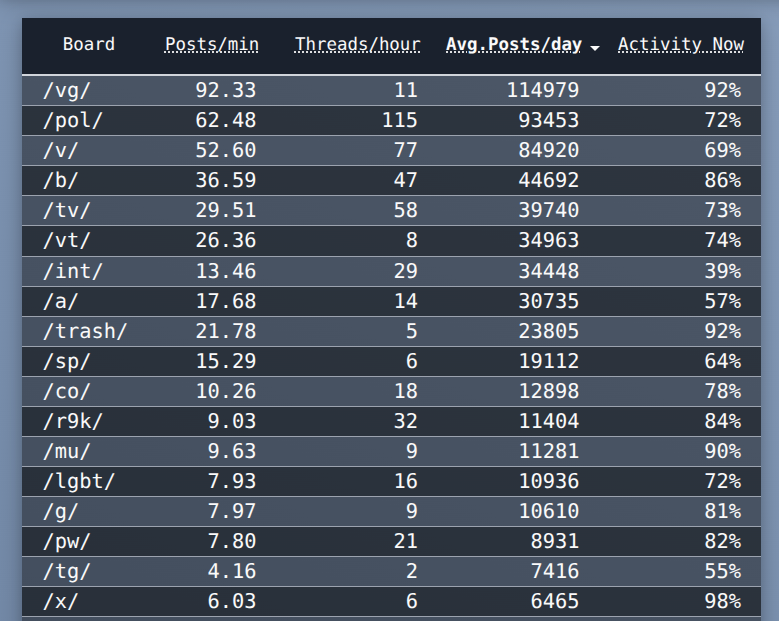The width and height of the screenshot is (779, 621).
Task: Click posts/min value 17.68
Action: [x=226, y=301]
